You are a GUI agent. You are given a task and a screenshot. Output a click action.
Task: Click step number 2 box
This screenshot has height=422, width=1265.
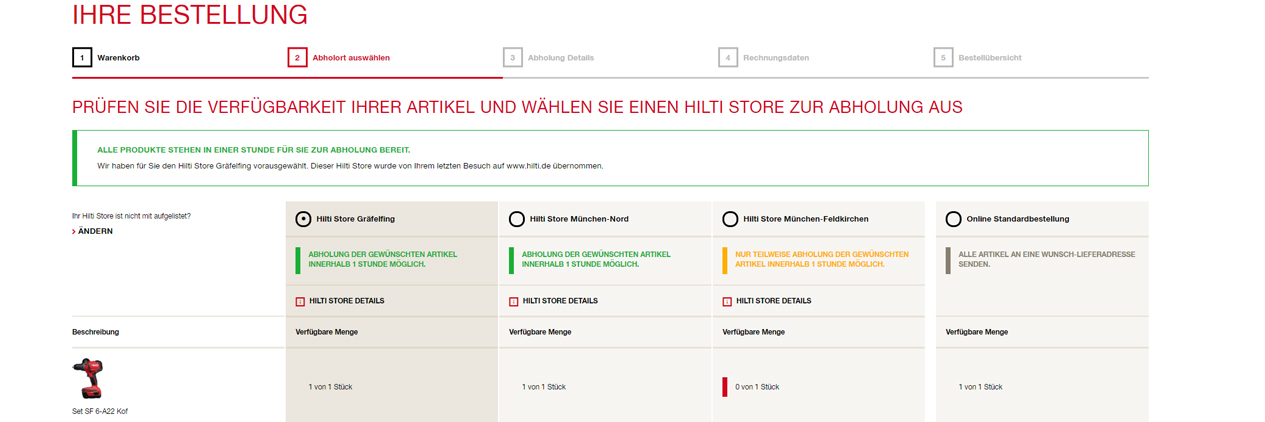tap(297, 58)
